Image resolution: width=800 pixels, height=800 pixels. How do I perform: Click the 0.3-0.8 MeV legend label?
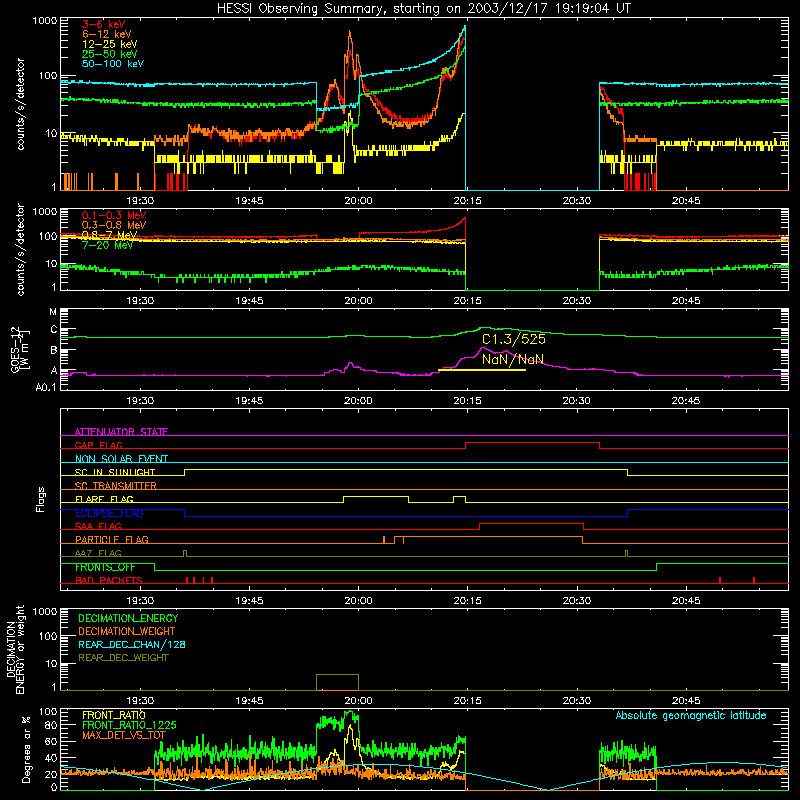[x=114, y=225]
